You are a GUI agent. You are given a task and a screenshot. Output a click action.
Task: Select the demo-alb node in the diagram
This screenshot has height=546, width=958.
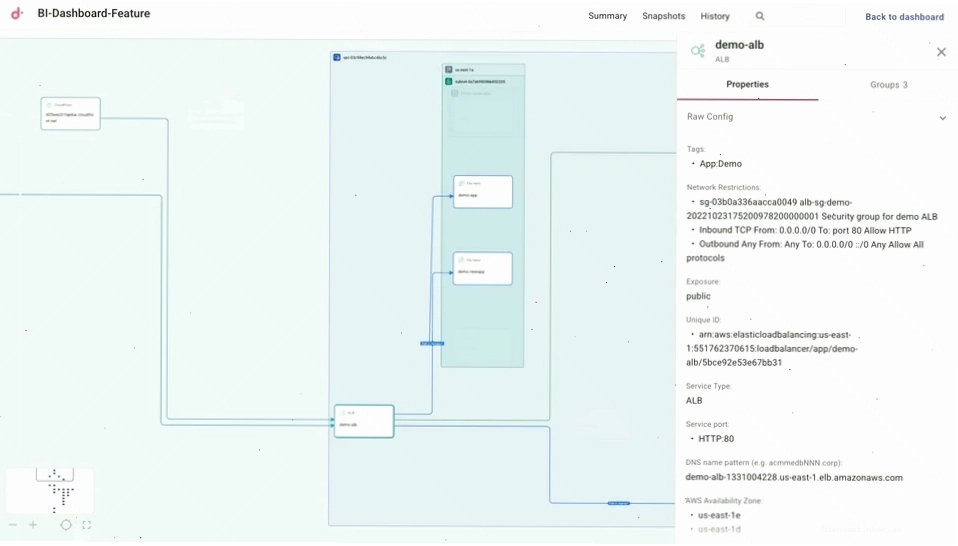pos(364,421)
